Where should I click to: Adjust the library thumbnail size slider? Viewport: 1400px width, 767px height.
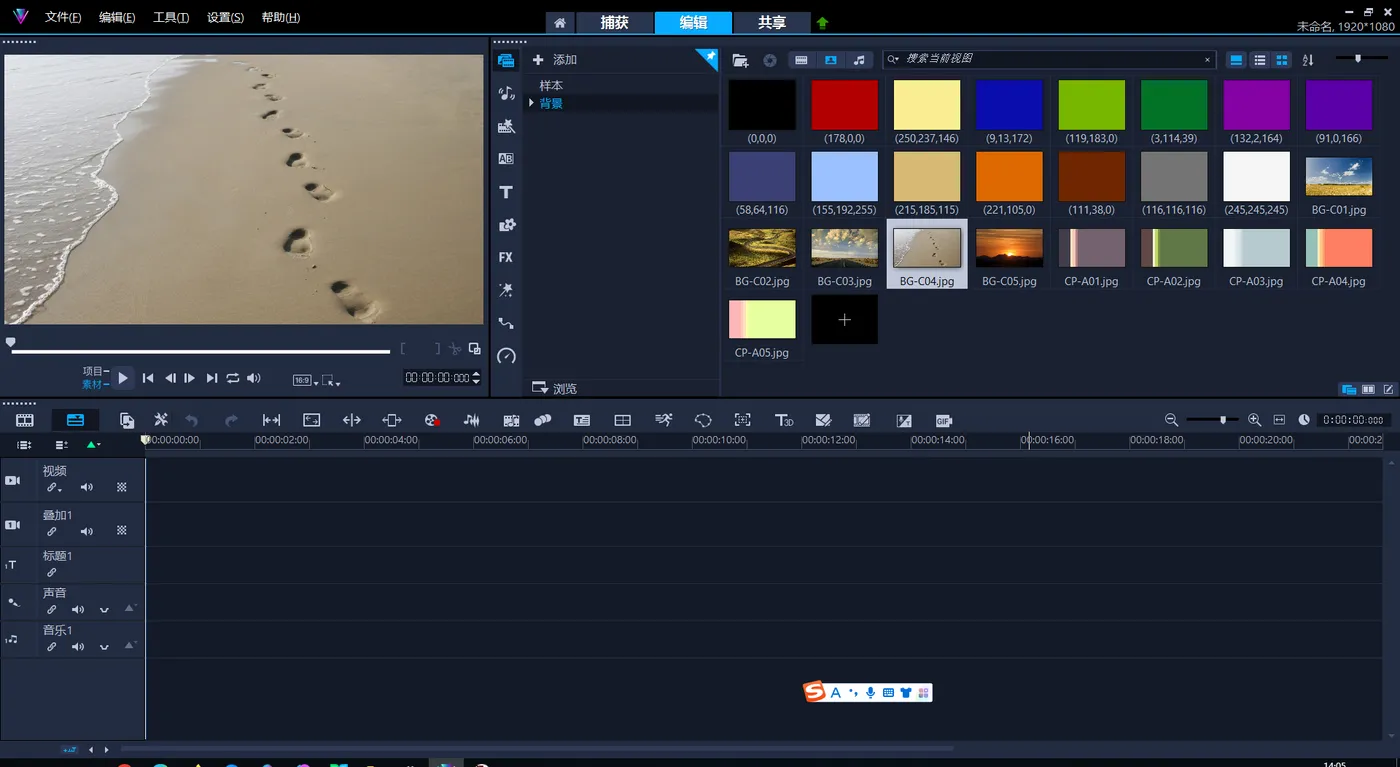click(1357, 59)
